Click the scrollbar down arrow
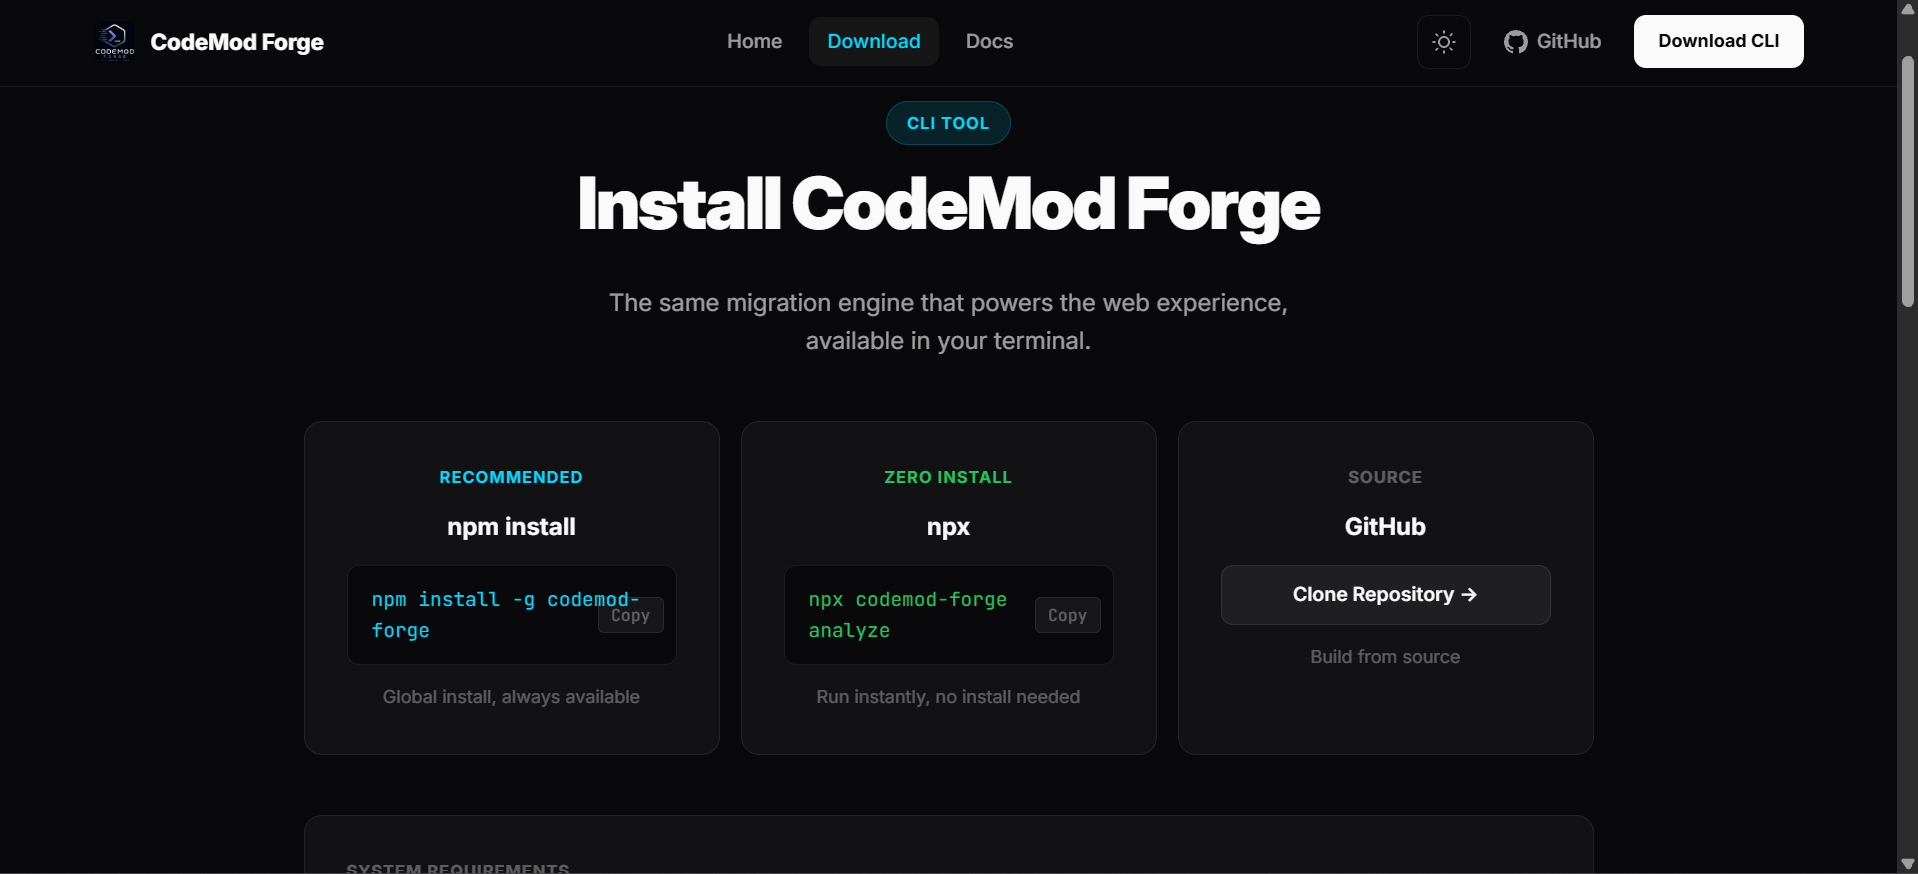 (1908, 864)
